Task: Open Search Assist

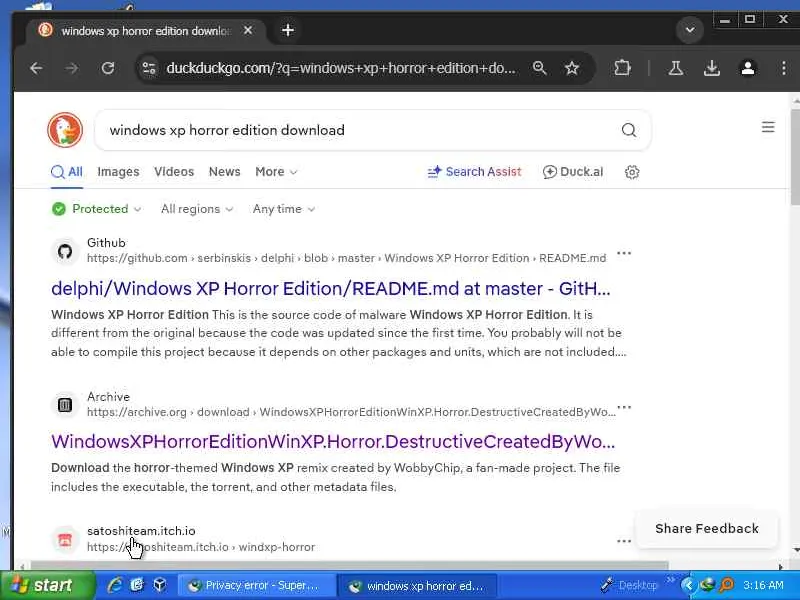Action: click(x=474, y=172)
